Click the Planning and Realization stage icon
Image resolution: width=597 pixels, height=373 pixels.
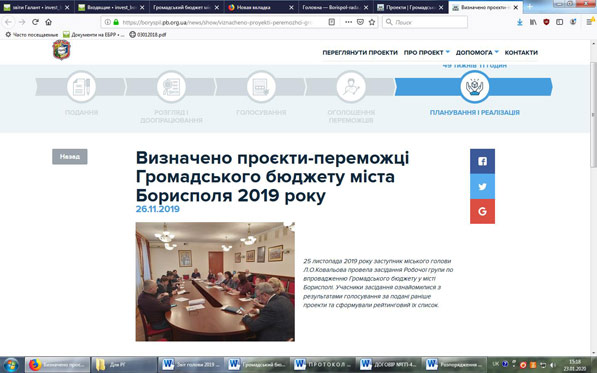click(474, 87)
